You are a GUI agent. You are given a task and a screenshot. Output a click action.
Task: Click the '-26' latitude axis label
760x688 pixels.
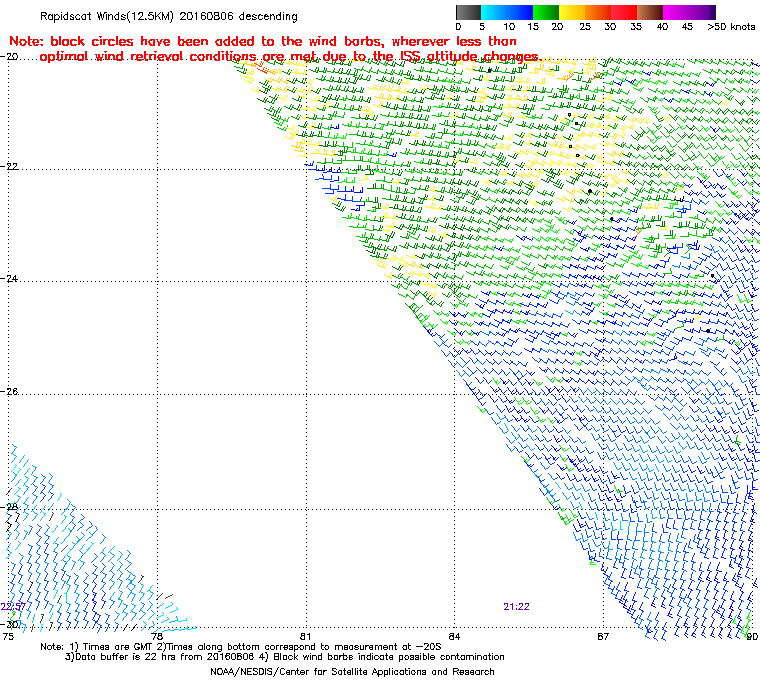pos(9,391)
